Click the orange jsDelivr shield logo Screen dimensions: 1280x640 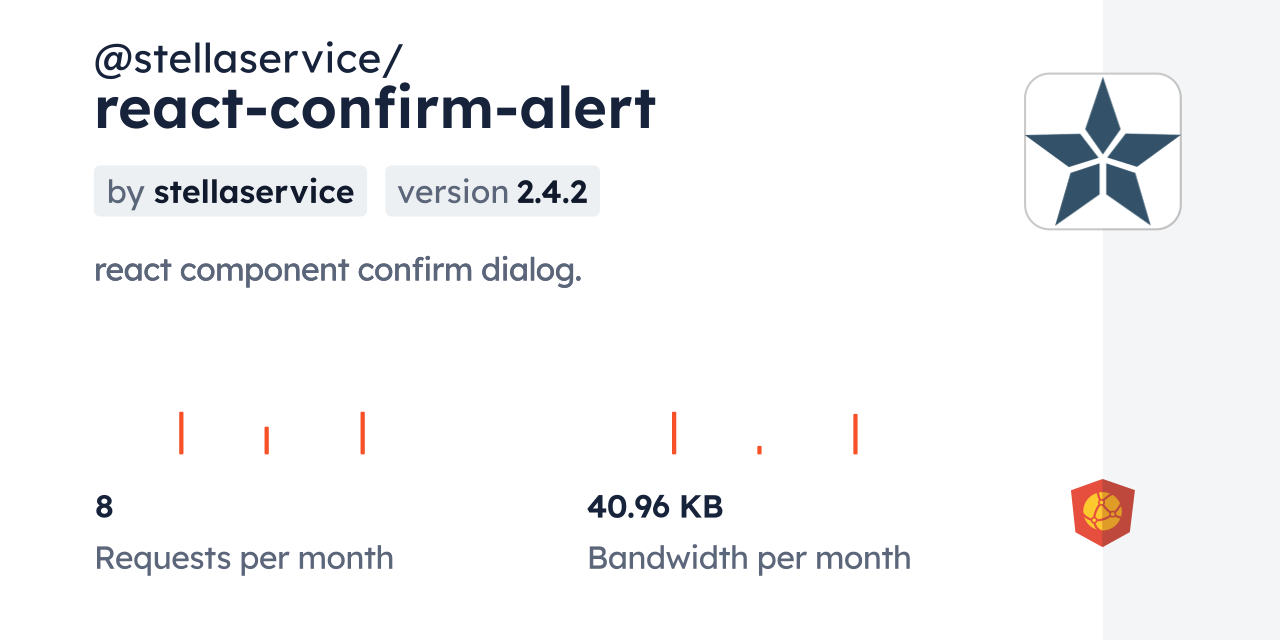click(1102, 512)
